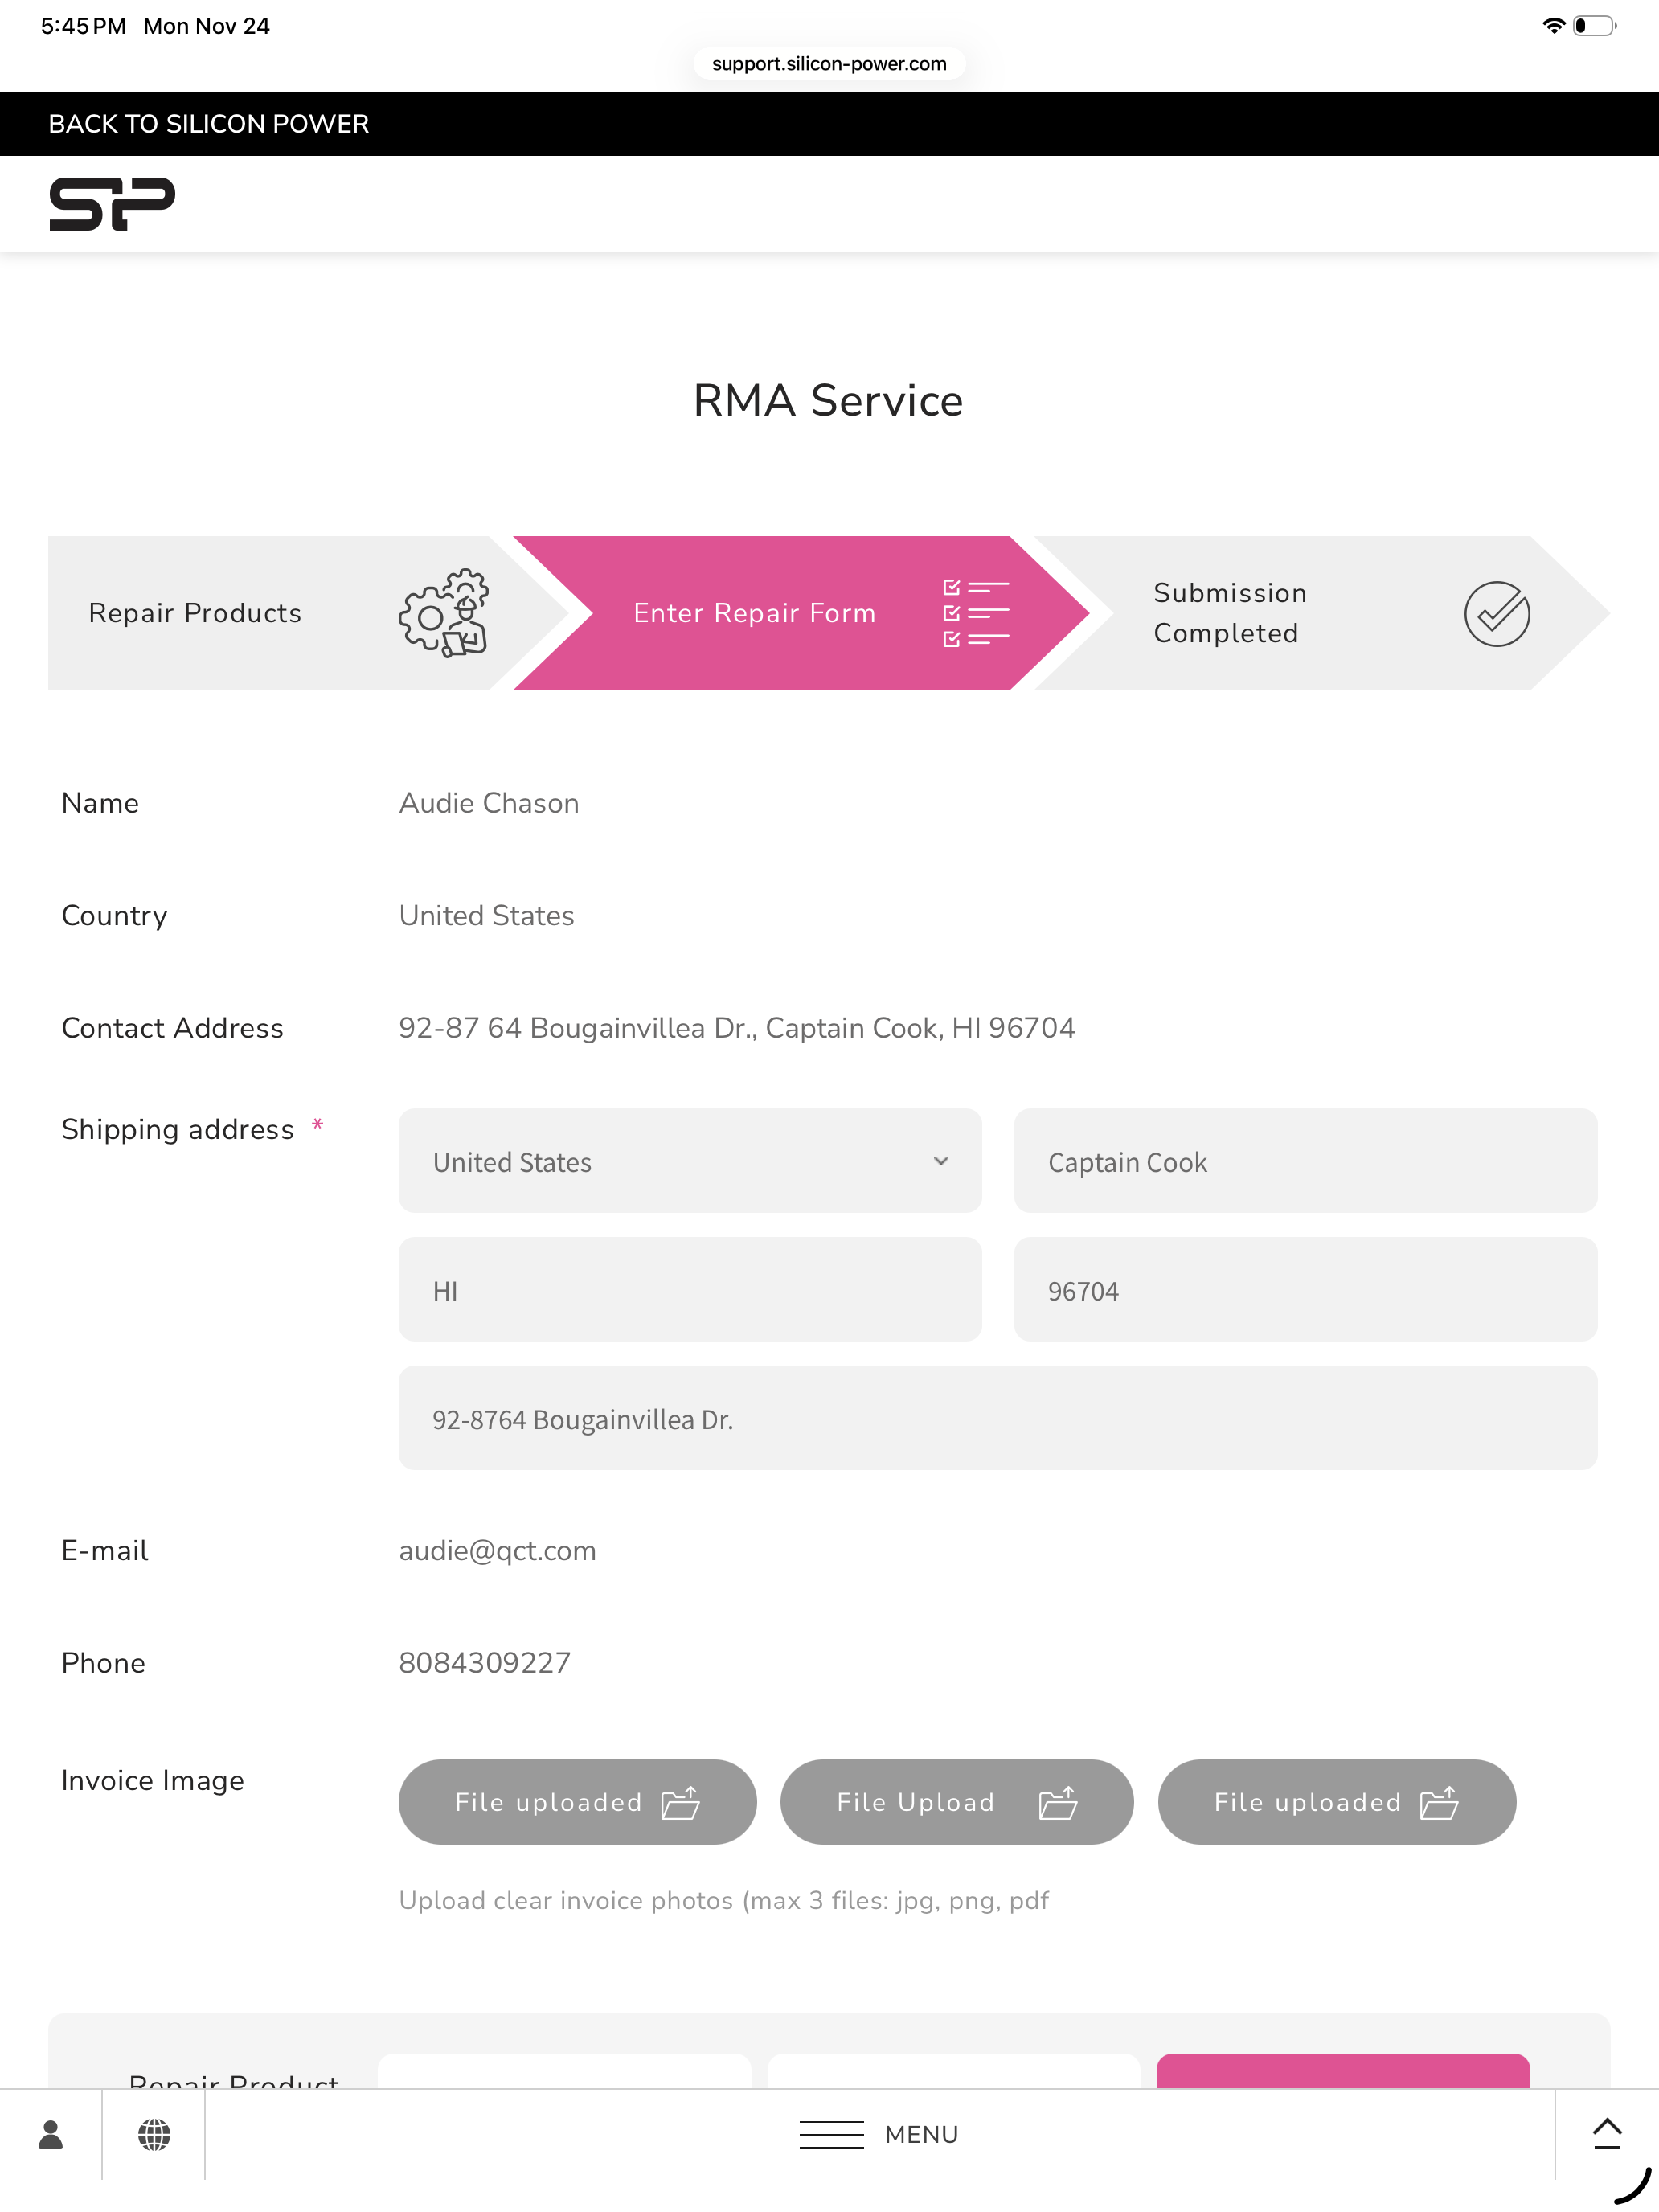Open the hamburger MENU
Viewport: 1659px width, 2212px height.
(879, 2134)
